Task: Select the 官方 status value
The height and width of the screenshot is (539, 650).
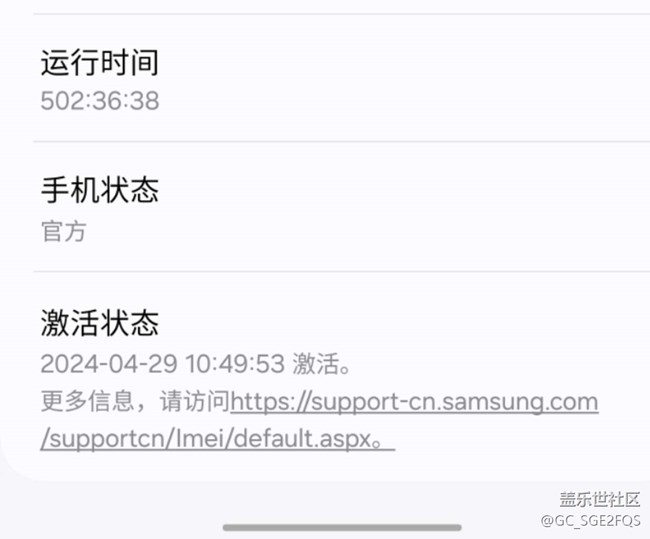Action: pos(63,231)
